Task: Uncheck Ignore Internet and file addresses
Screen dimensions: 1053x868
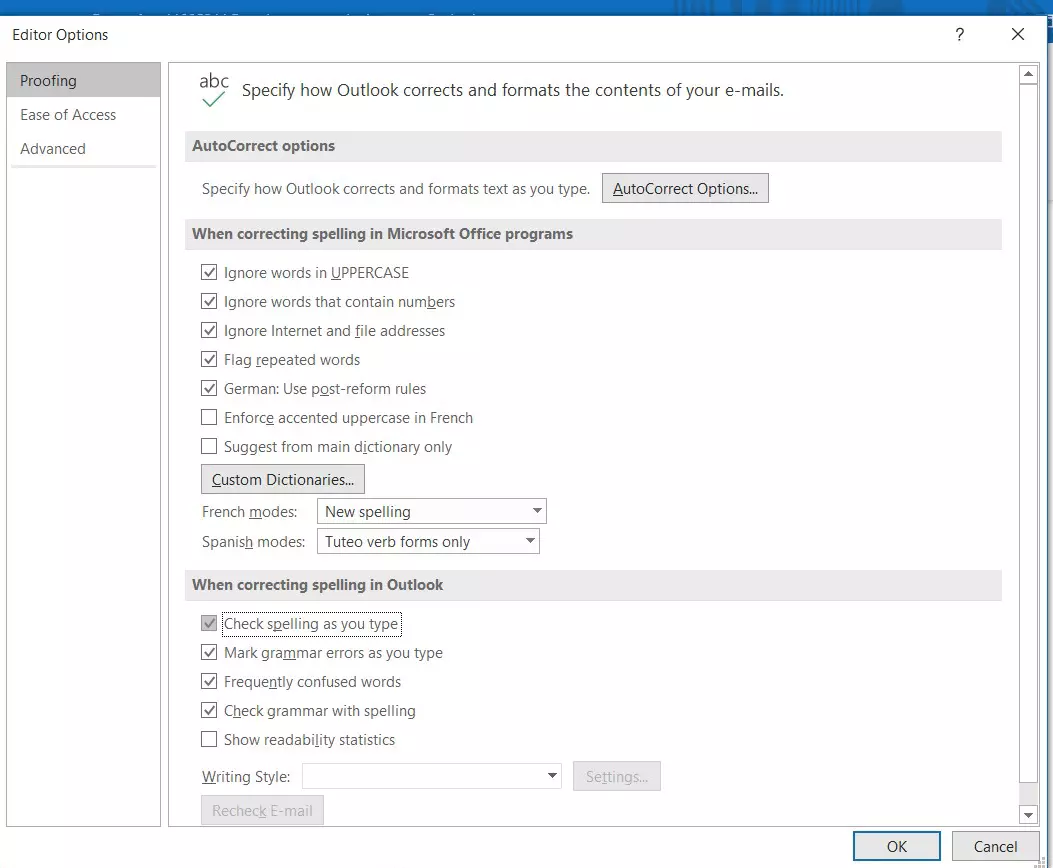Action: (209, 330)
